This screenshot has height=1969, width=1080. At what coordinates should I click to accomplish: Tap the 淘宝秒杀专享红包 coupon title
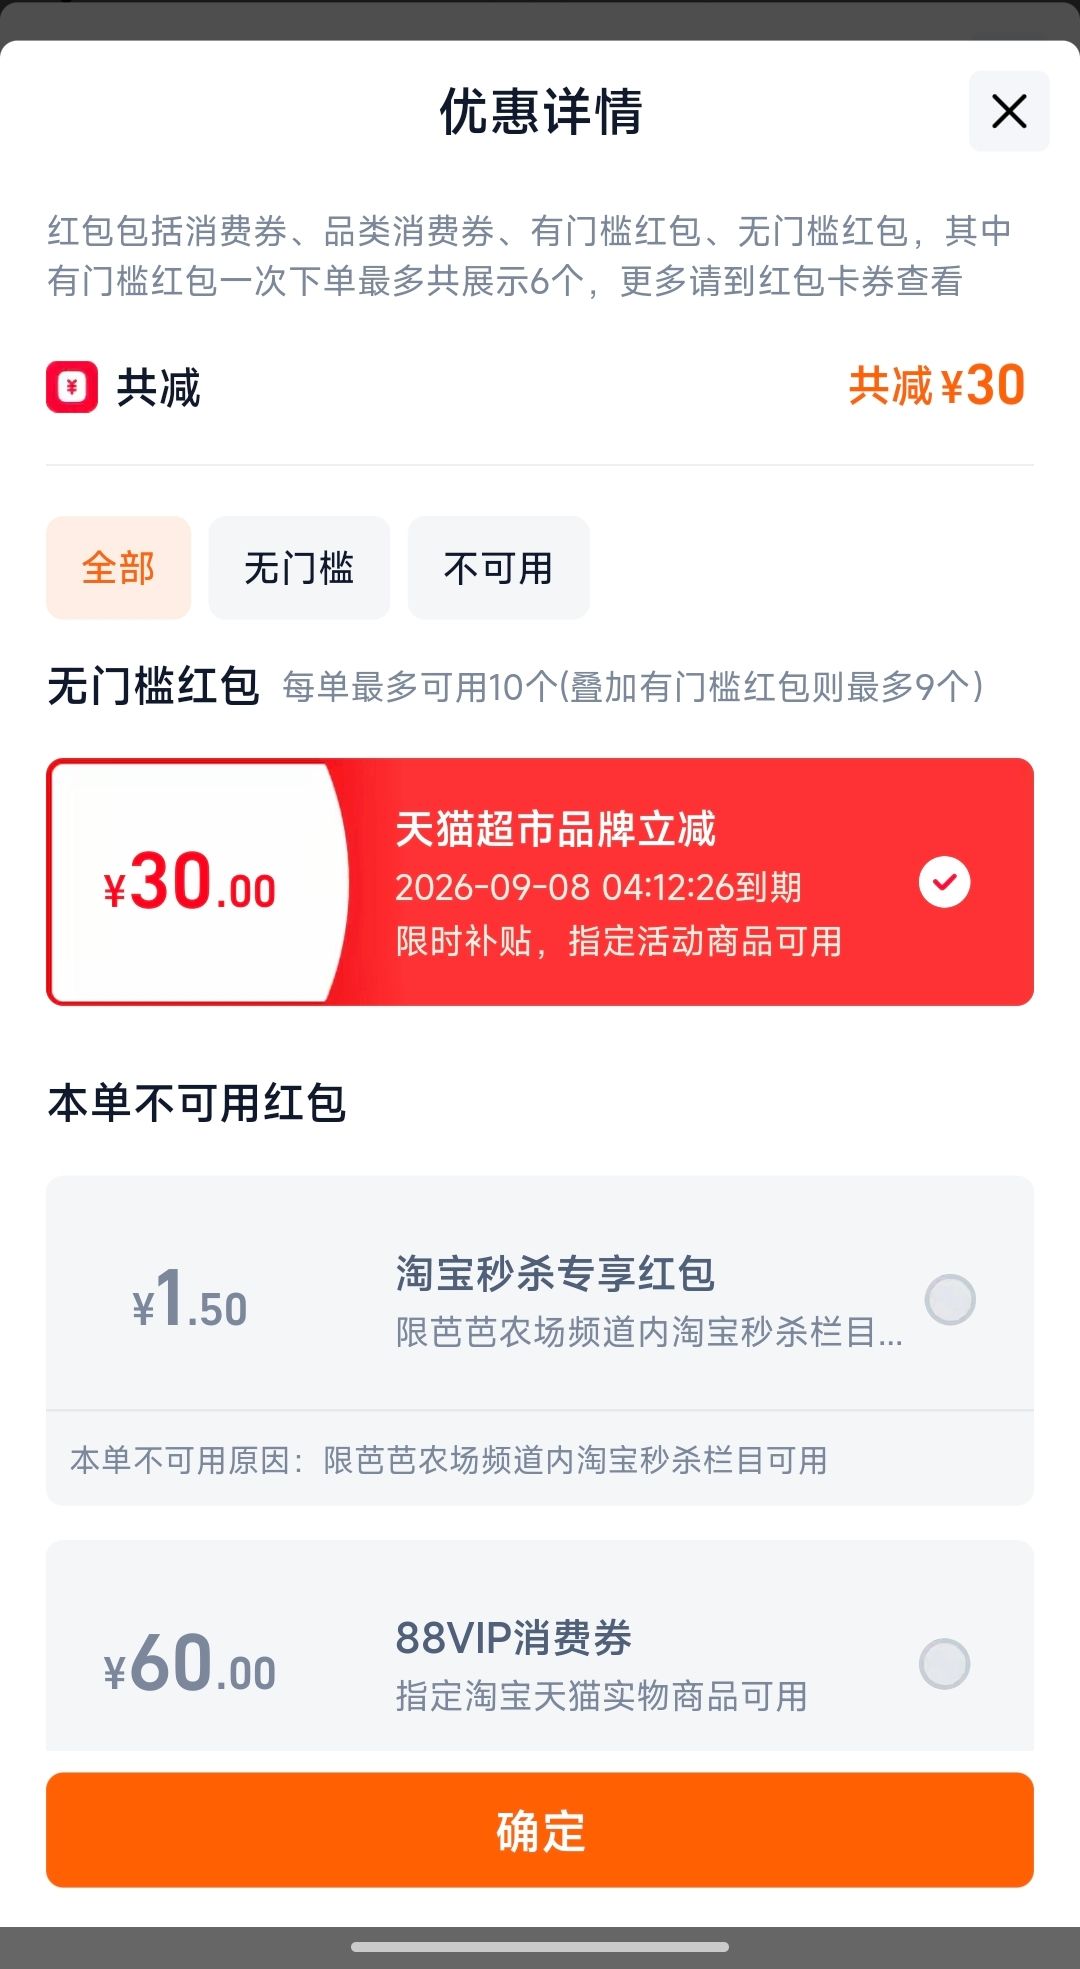[x=555, y=1273]
